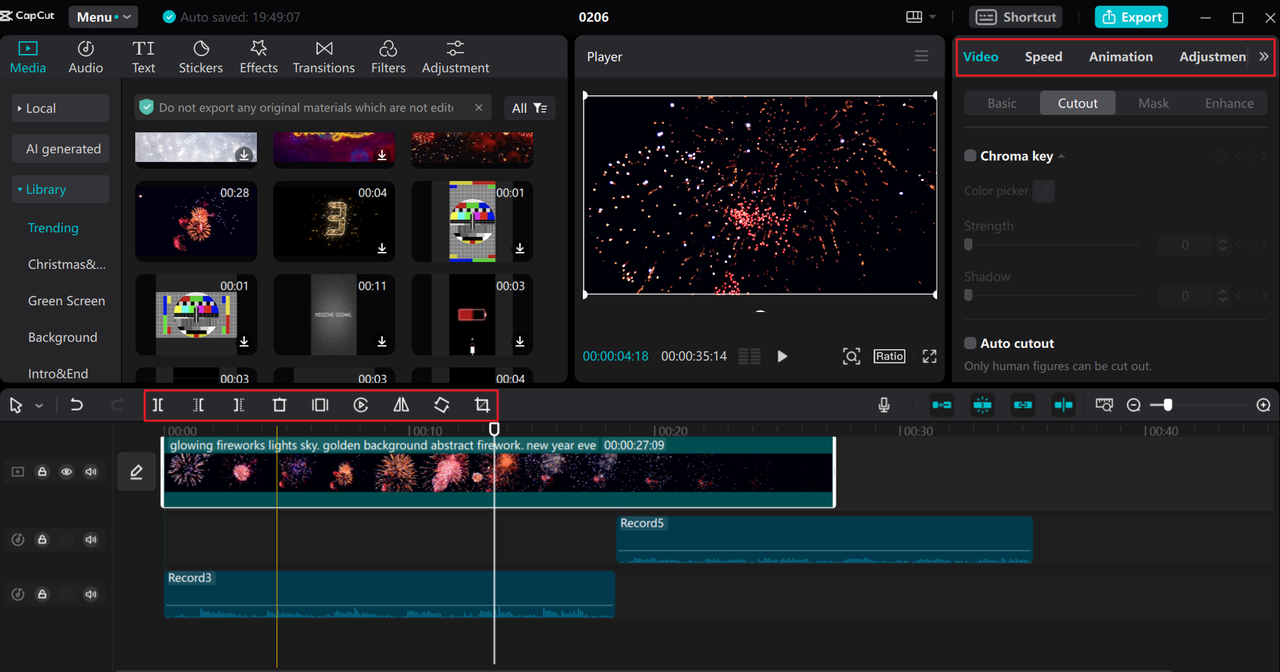The image size is (1280, 672).
Task: Open the Audio panel
Action: click(86, 57)
